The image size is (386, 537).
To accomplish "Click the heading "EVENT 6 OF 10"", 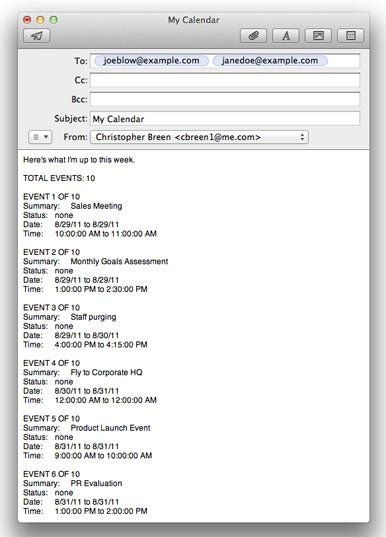I will coord(51,474).
